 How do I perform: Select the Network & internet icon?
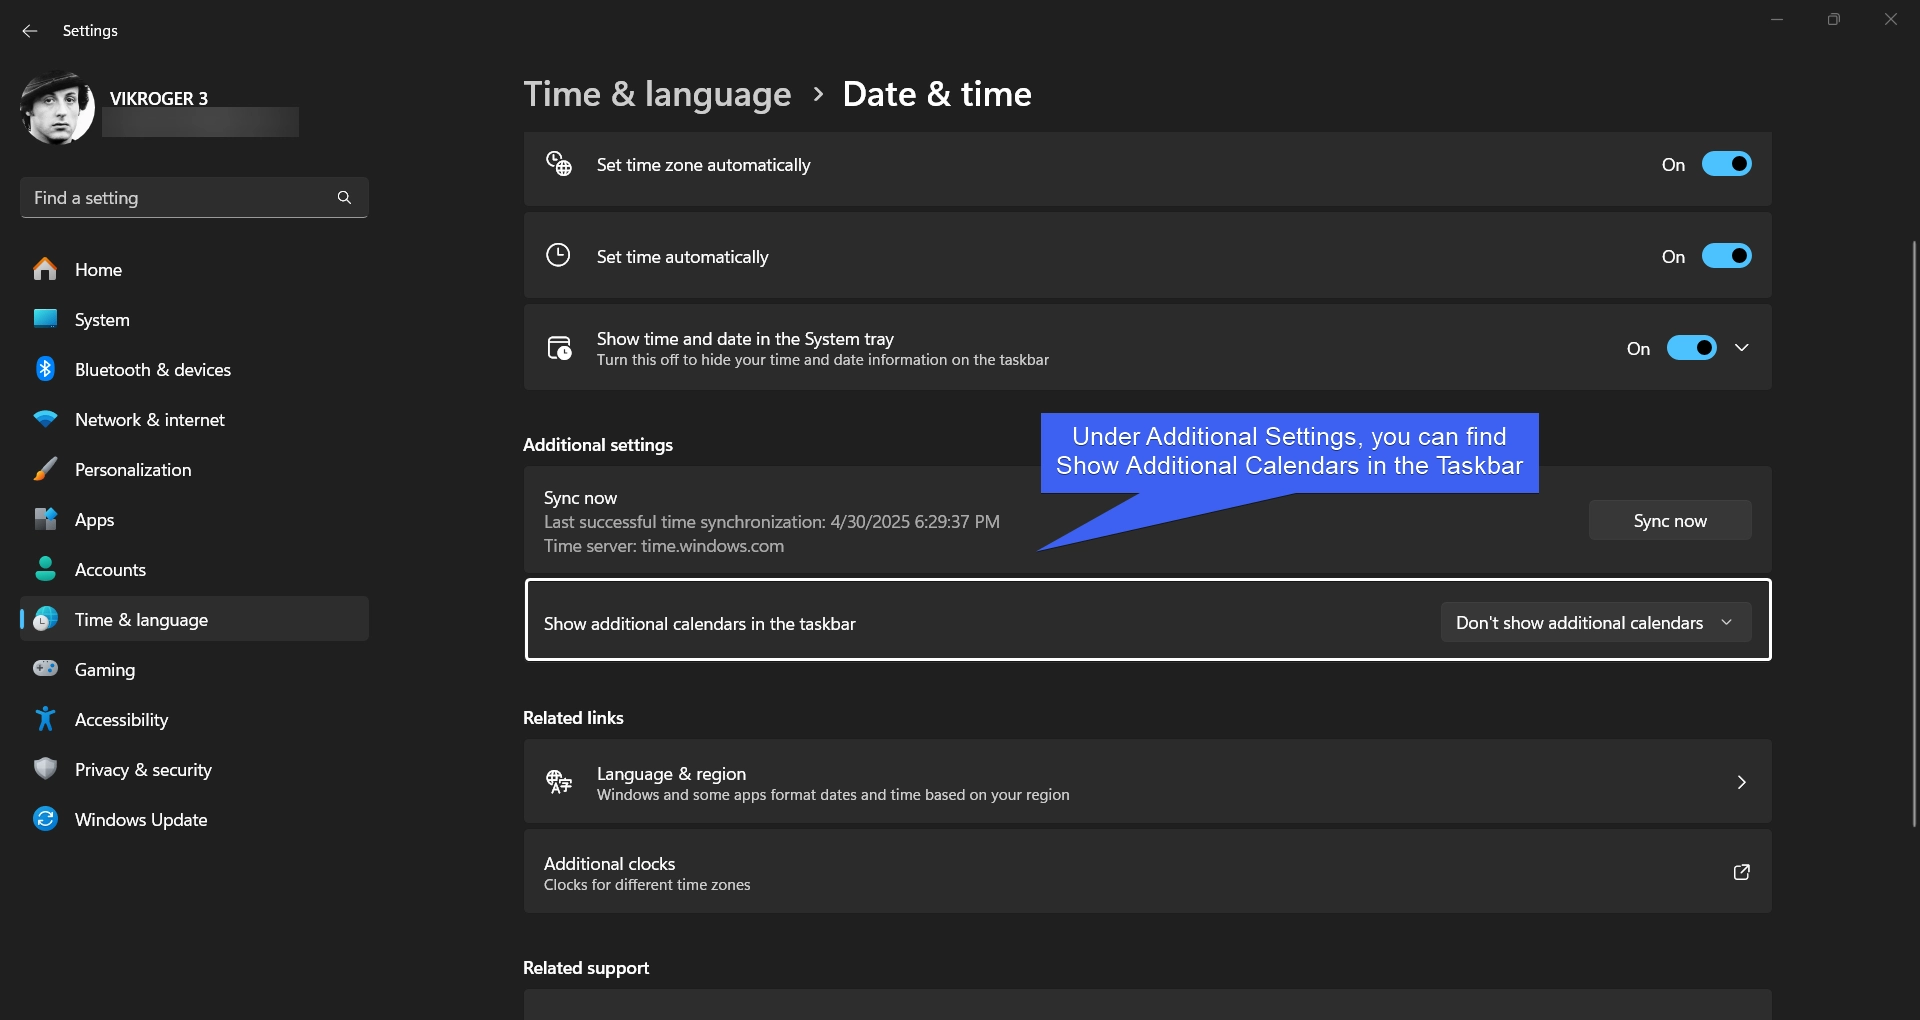[45, 419]
